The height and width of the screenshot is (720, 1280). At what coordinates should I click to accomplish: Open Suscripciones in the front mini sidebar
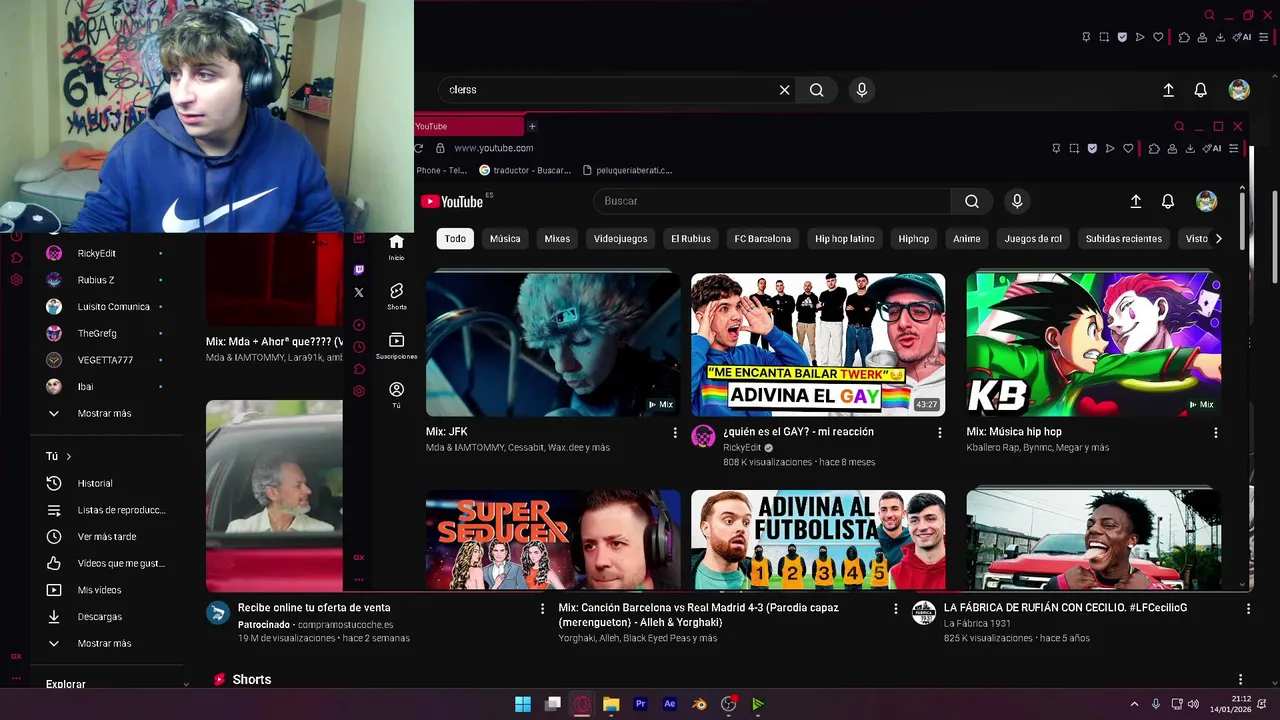pyautogui.click(x=396, y=346)
